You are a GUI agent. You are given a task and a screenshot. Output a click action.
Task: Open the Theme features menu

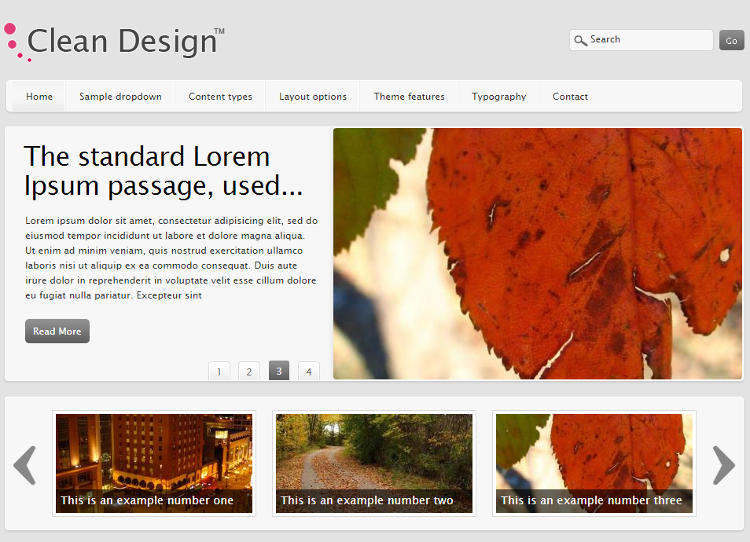coord(409,97)
